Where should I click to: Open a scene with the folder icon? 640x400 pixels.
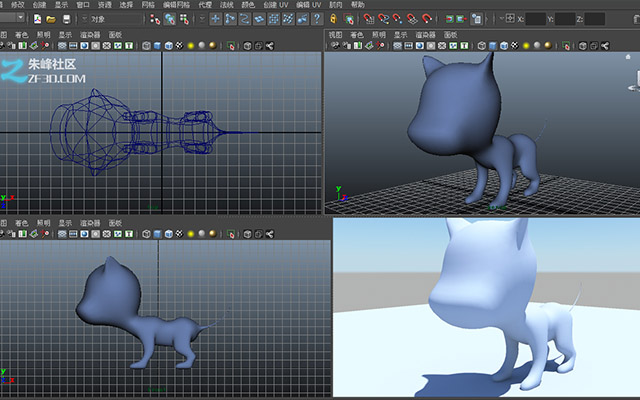point(51,19)
